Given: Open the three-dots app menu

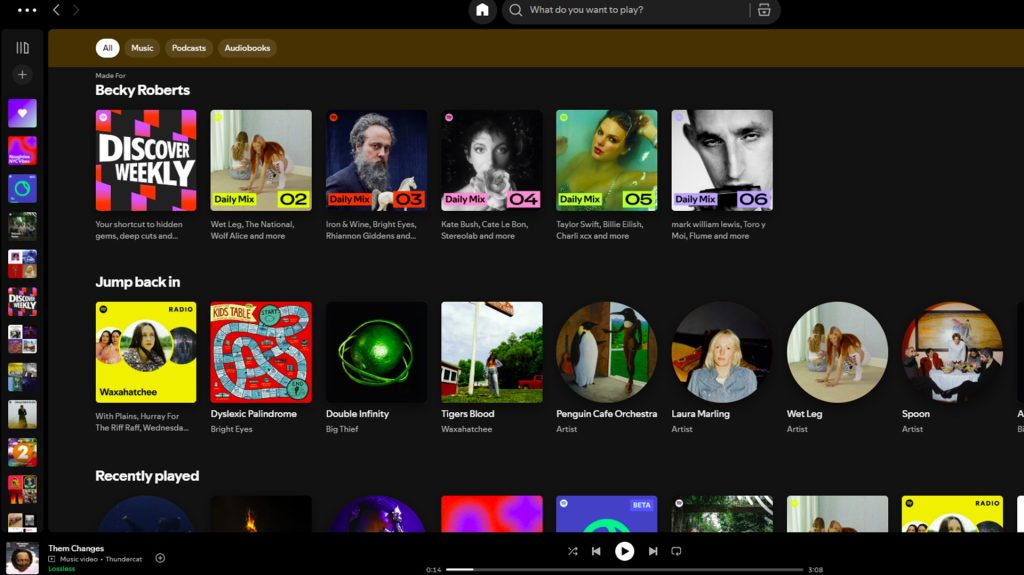Looking at the screenshot, I should pyautogui.click(x=27, y=10).
